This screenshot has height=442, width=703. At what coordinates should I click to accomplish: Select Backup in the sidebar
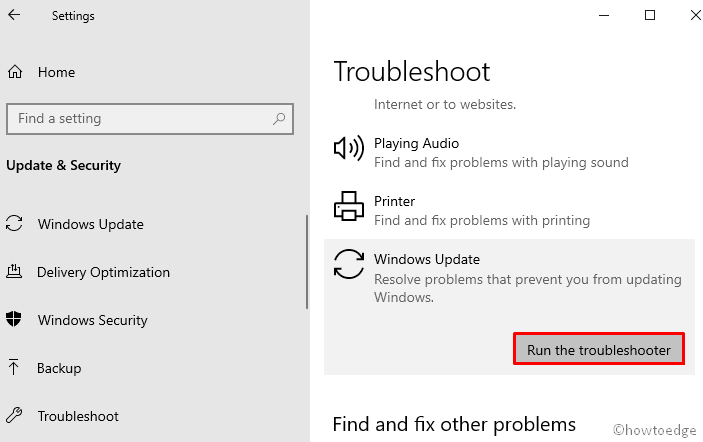[58, 368]
